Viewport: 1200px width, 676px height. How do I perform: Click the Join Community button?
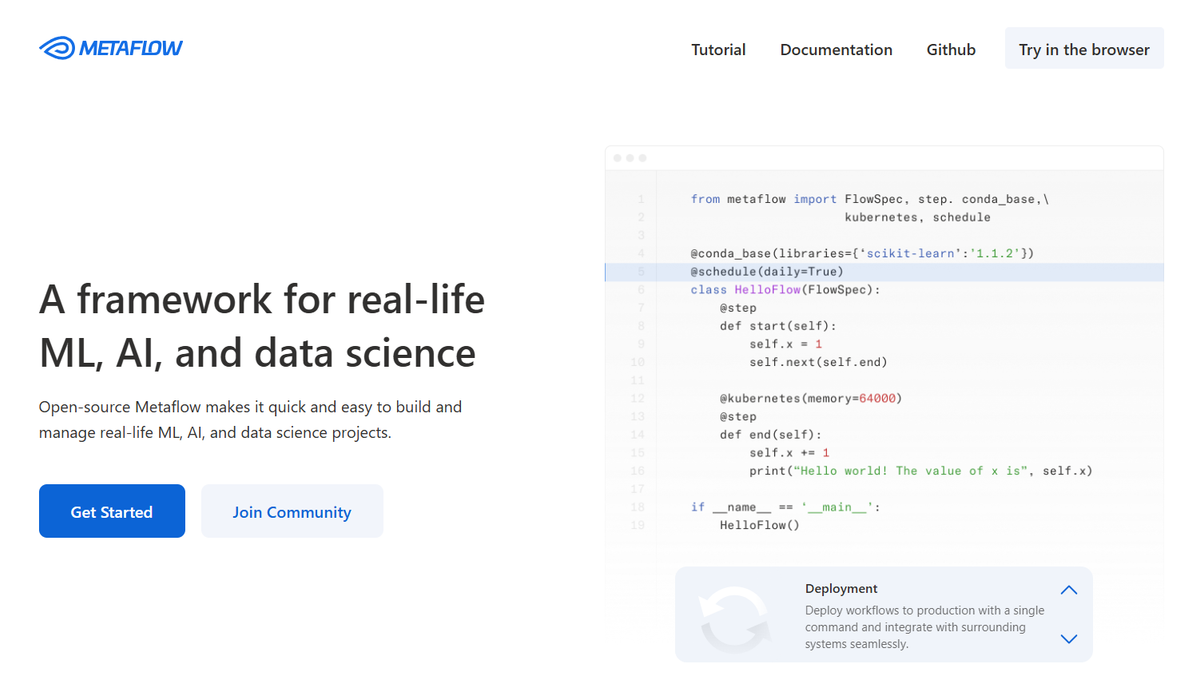point(291,511)
